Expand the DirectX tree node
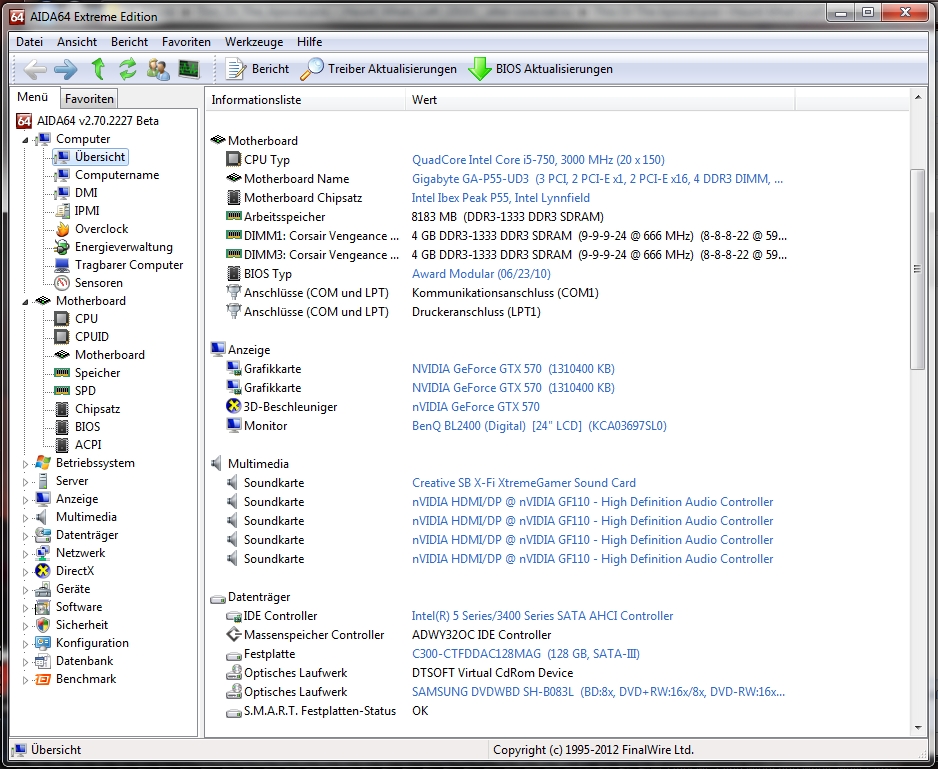The height and width of the screenshot is (769, 938). (25, 572)
